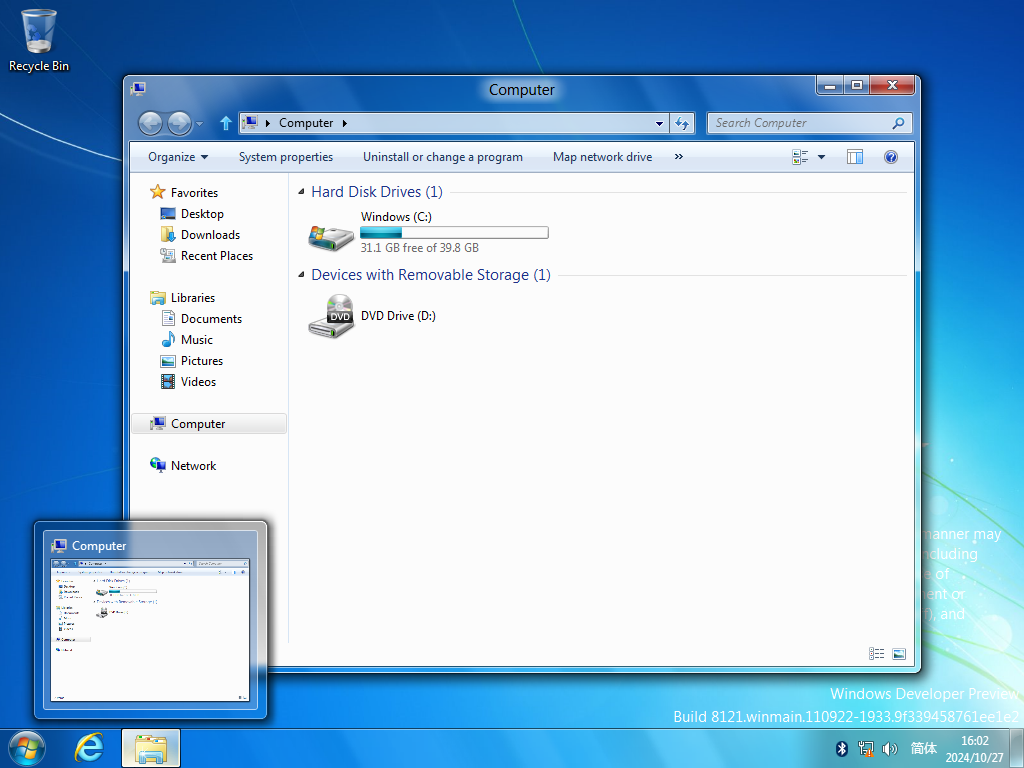Click Map network drive
1024x768 pixels.
602,157
